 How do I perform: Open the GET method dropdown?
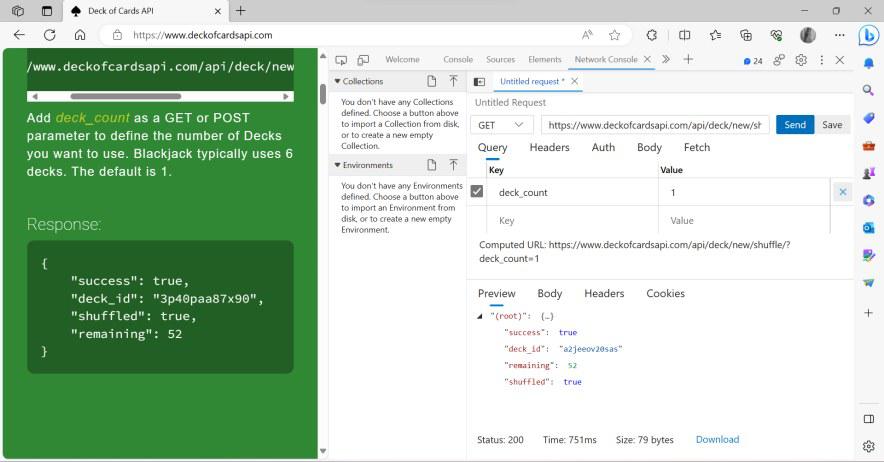coord(501,125)
